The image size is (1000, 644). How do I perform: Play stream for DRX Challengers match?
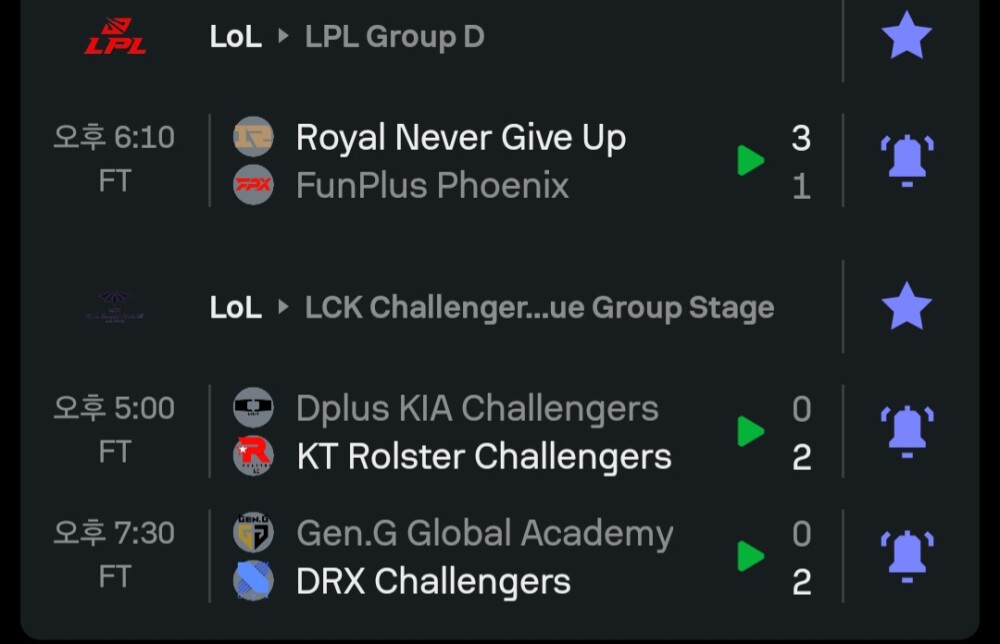751,556
